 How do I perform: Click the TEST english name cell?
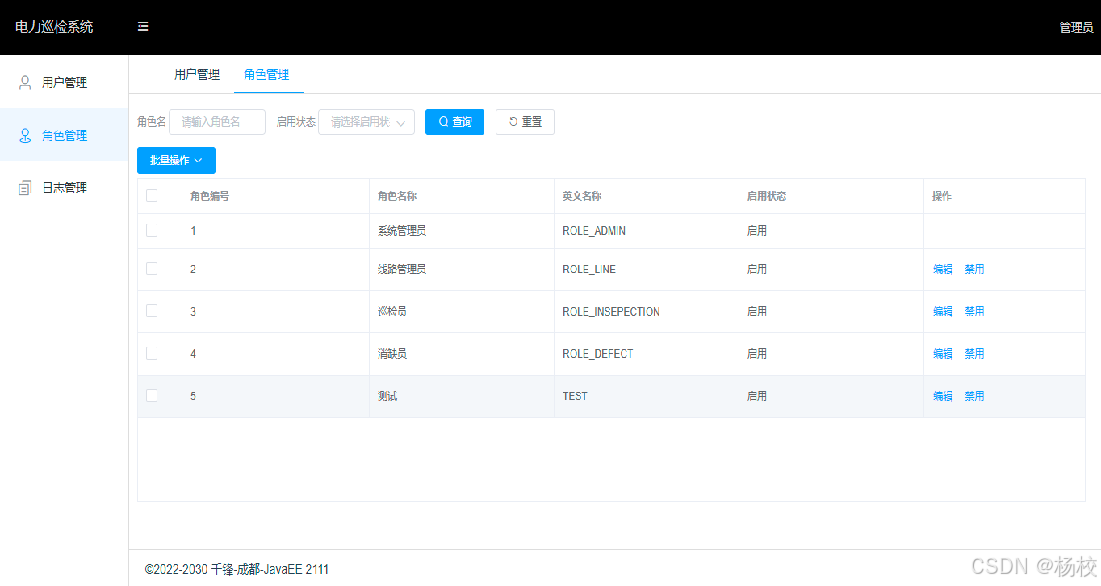[x=575, y=396]
